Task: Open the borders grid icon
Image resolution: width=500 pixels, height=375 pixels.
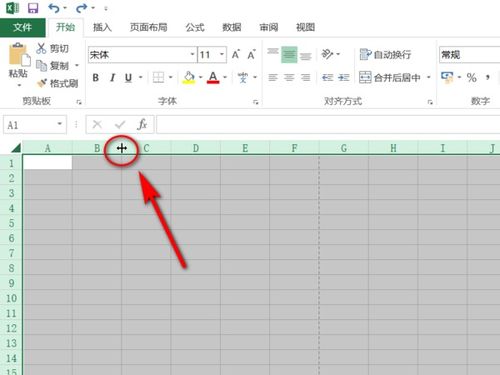Action: [x=158, y=78]
